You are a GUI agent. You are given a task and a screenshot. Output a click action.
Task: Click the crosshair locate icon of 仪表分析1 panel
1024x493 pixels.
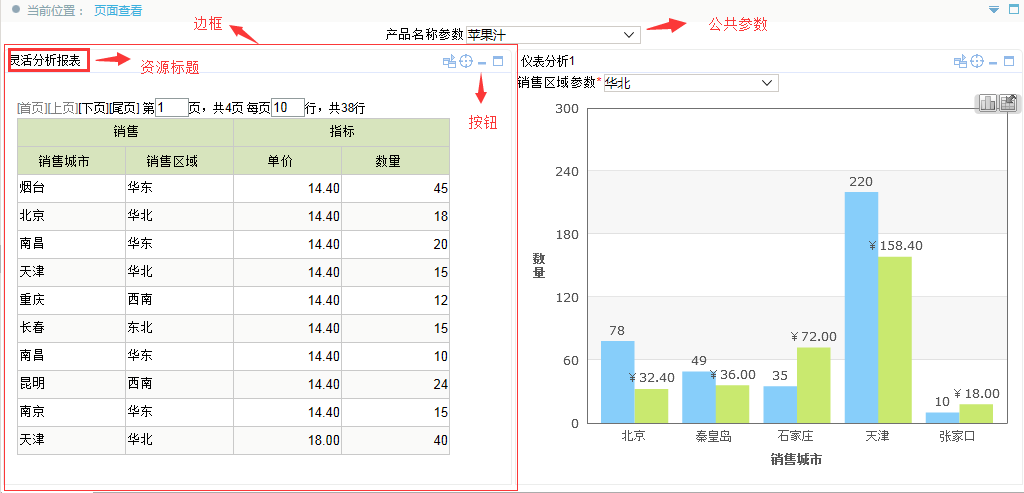(976, 62)
